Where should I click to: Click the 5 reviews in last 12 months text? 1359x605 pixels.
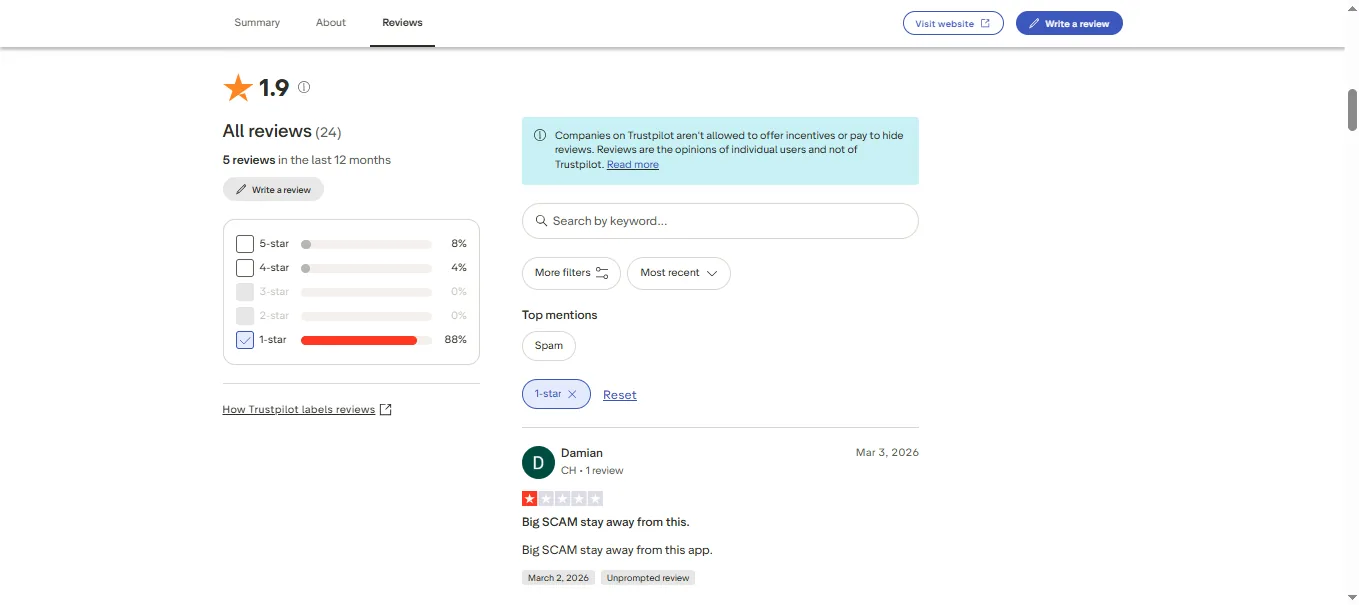[x=307, y=160]
